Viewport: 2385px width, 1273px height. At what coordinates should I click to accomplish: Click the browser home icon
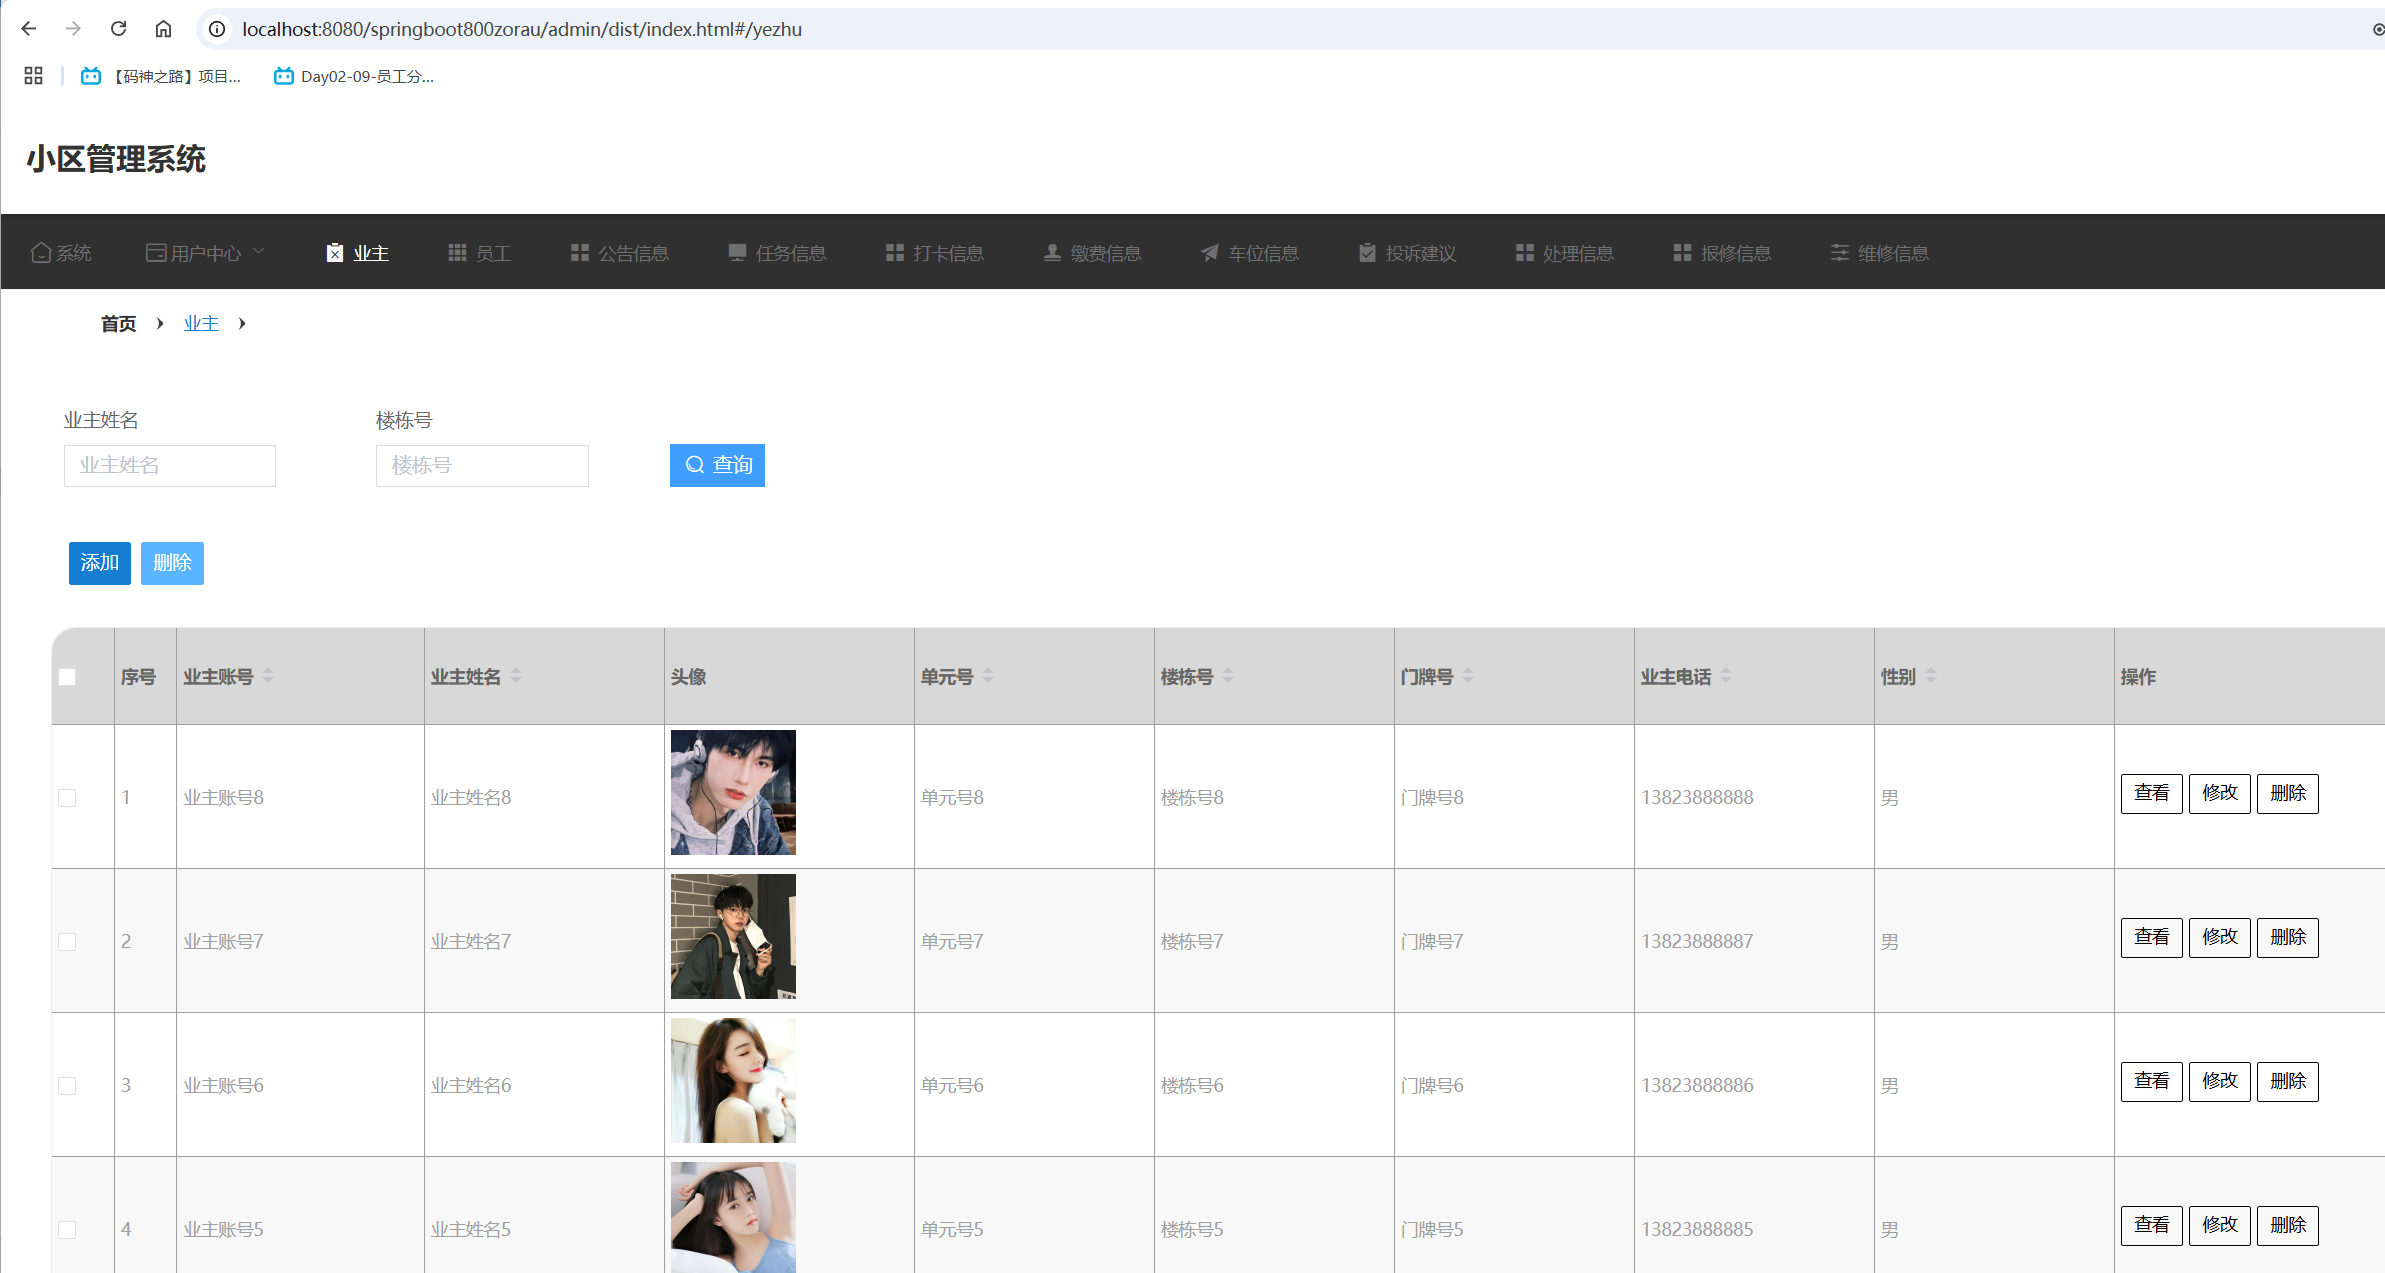click(163, 29)
